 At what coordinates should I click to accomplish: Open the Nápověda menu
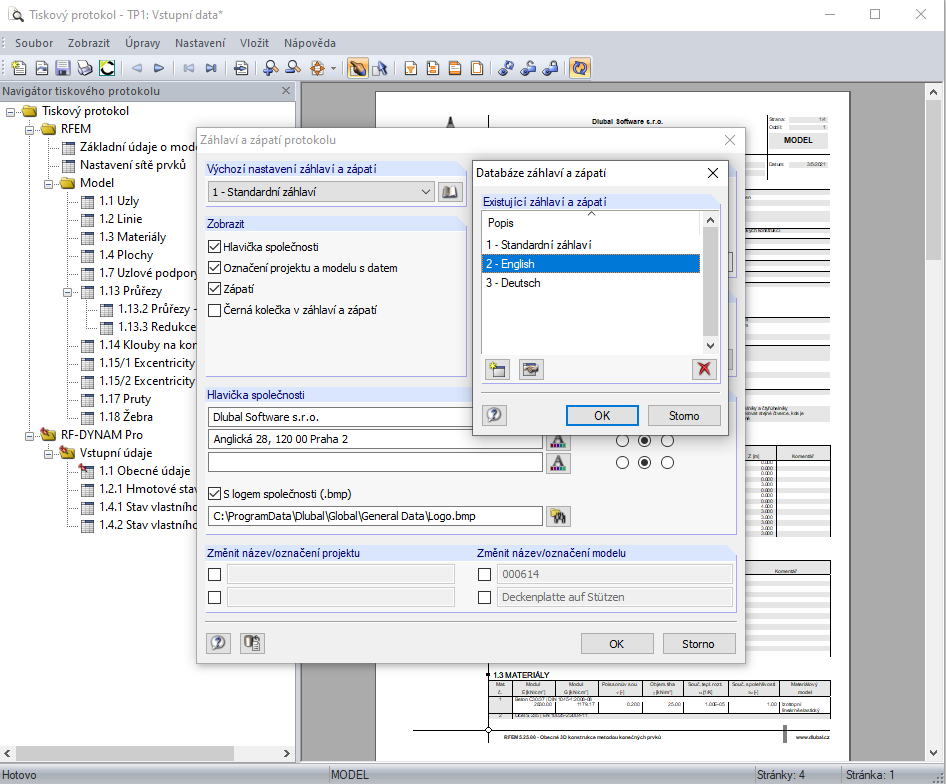(310, 43)
